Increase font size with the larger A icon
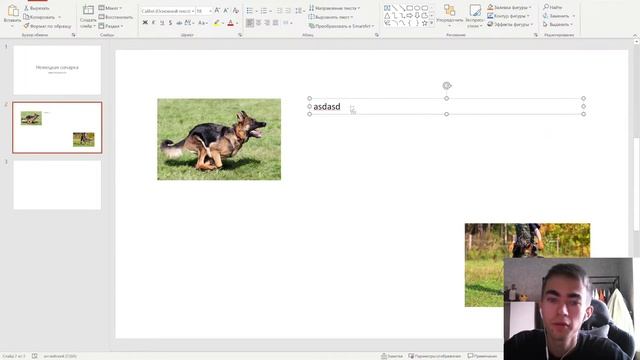Image resolution: width=640 pixels, height=360 pixels. pyautogui.click(x=217, y=11)
